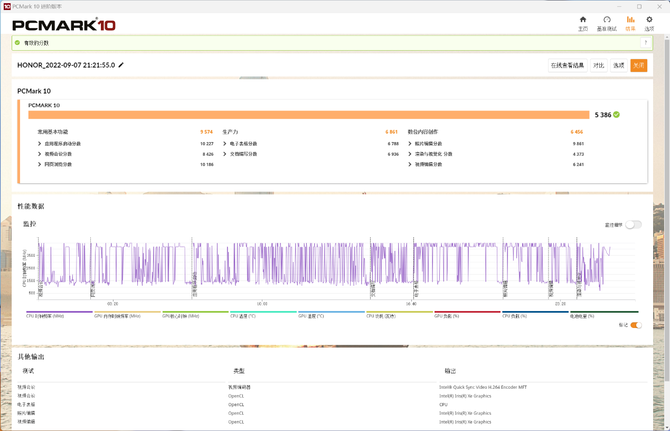Click the pencil icon to rename result
The height and width of the screenshot is (431, 670).
coord(121,65)
